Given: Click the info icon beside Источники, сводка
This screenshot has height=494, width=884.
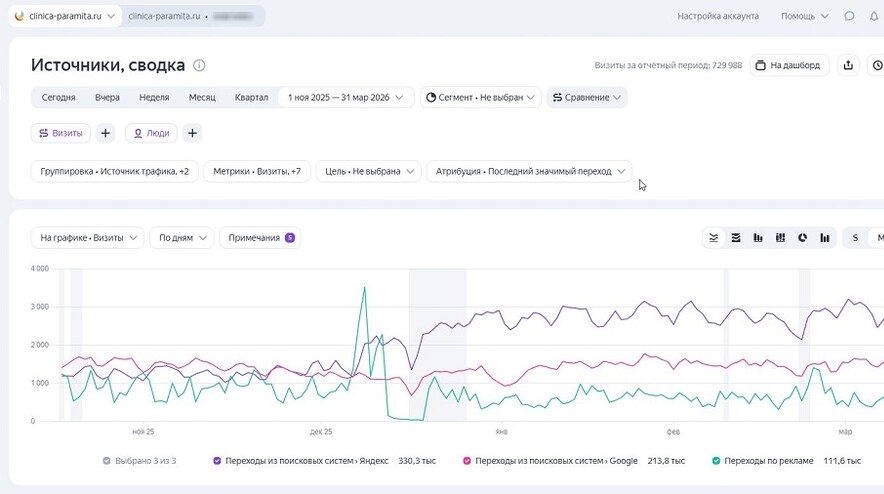Looking at the screenshot, I should (199, 65).
